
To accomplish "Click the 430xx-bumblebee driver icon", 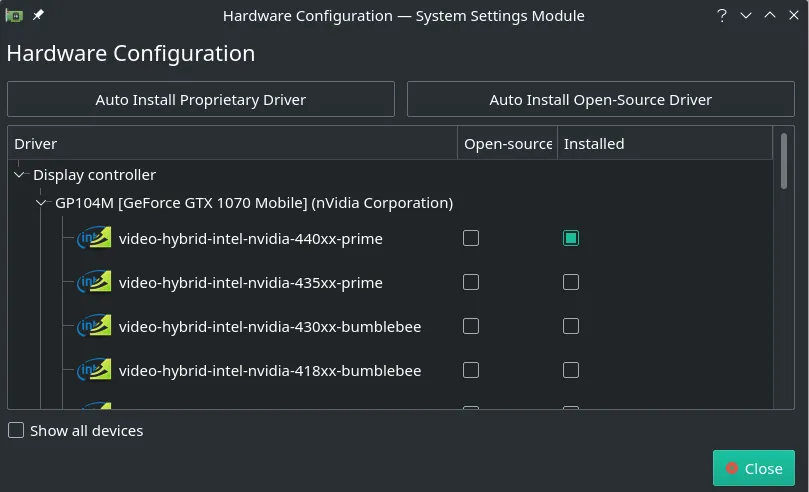I will (95, 327).
